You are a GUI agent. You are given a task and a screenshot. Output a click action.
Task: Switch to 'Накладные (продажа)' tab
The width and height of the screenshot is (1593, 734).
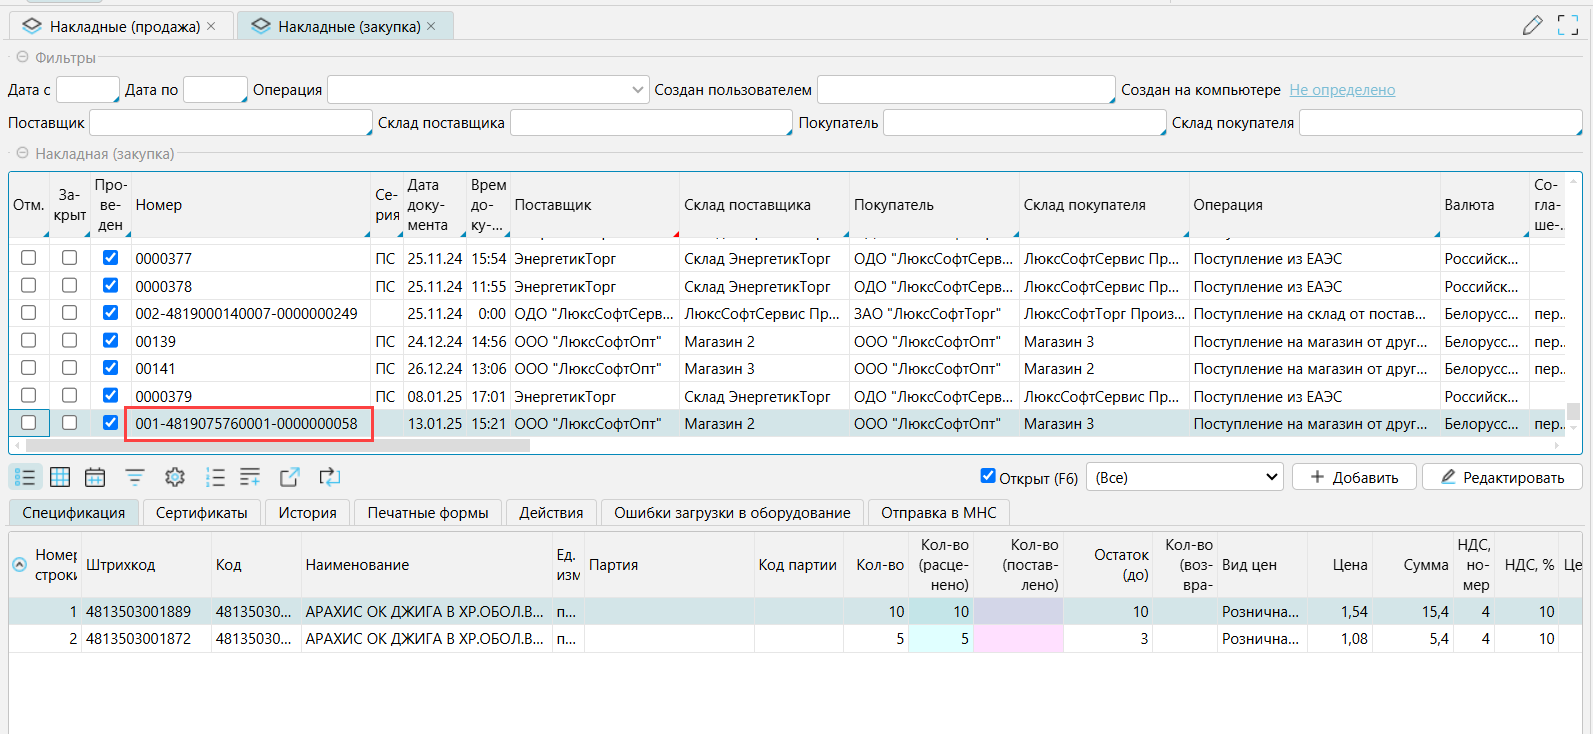pos(124,26)
